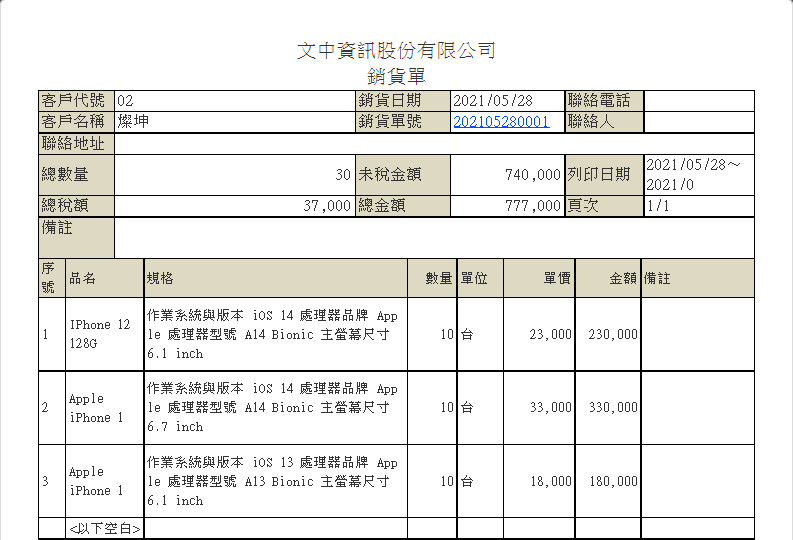Image resolution: width=793 pixels, height=540 pixels.
Task: Click the 聯絡地址 empty value field
Action: point(434,144)
